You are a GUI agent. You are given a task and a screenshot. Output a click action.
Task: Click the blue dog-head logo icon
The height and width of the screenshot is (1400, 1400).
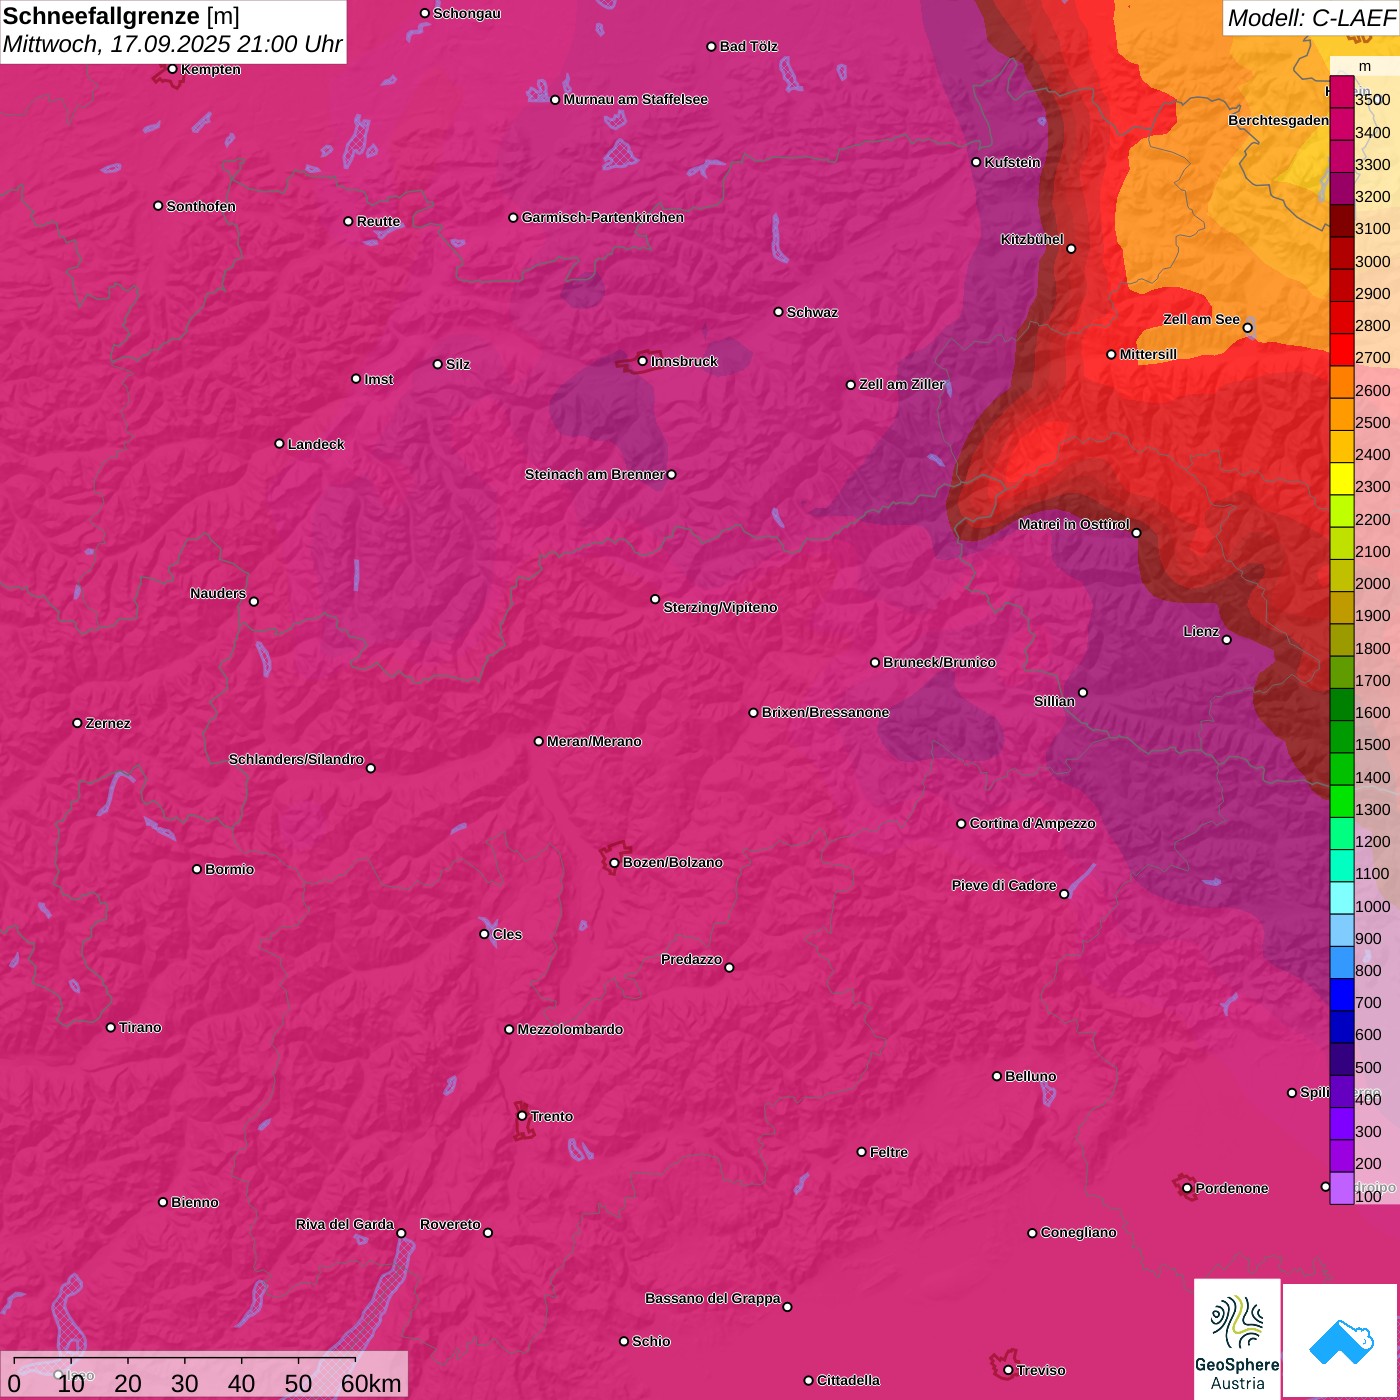(1340, 1341)
